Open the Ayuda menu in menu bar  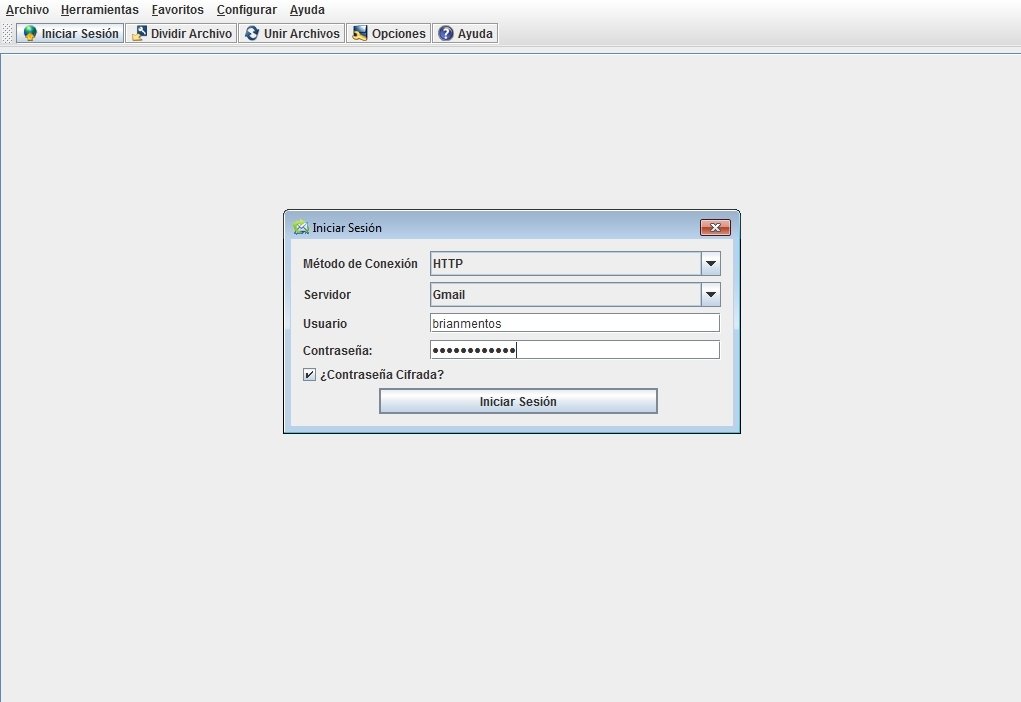307,10
